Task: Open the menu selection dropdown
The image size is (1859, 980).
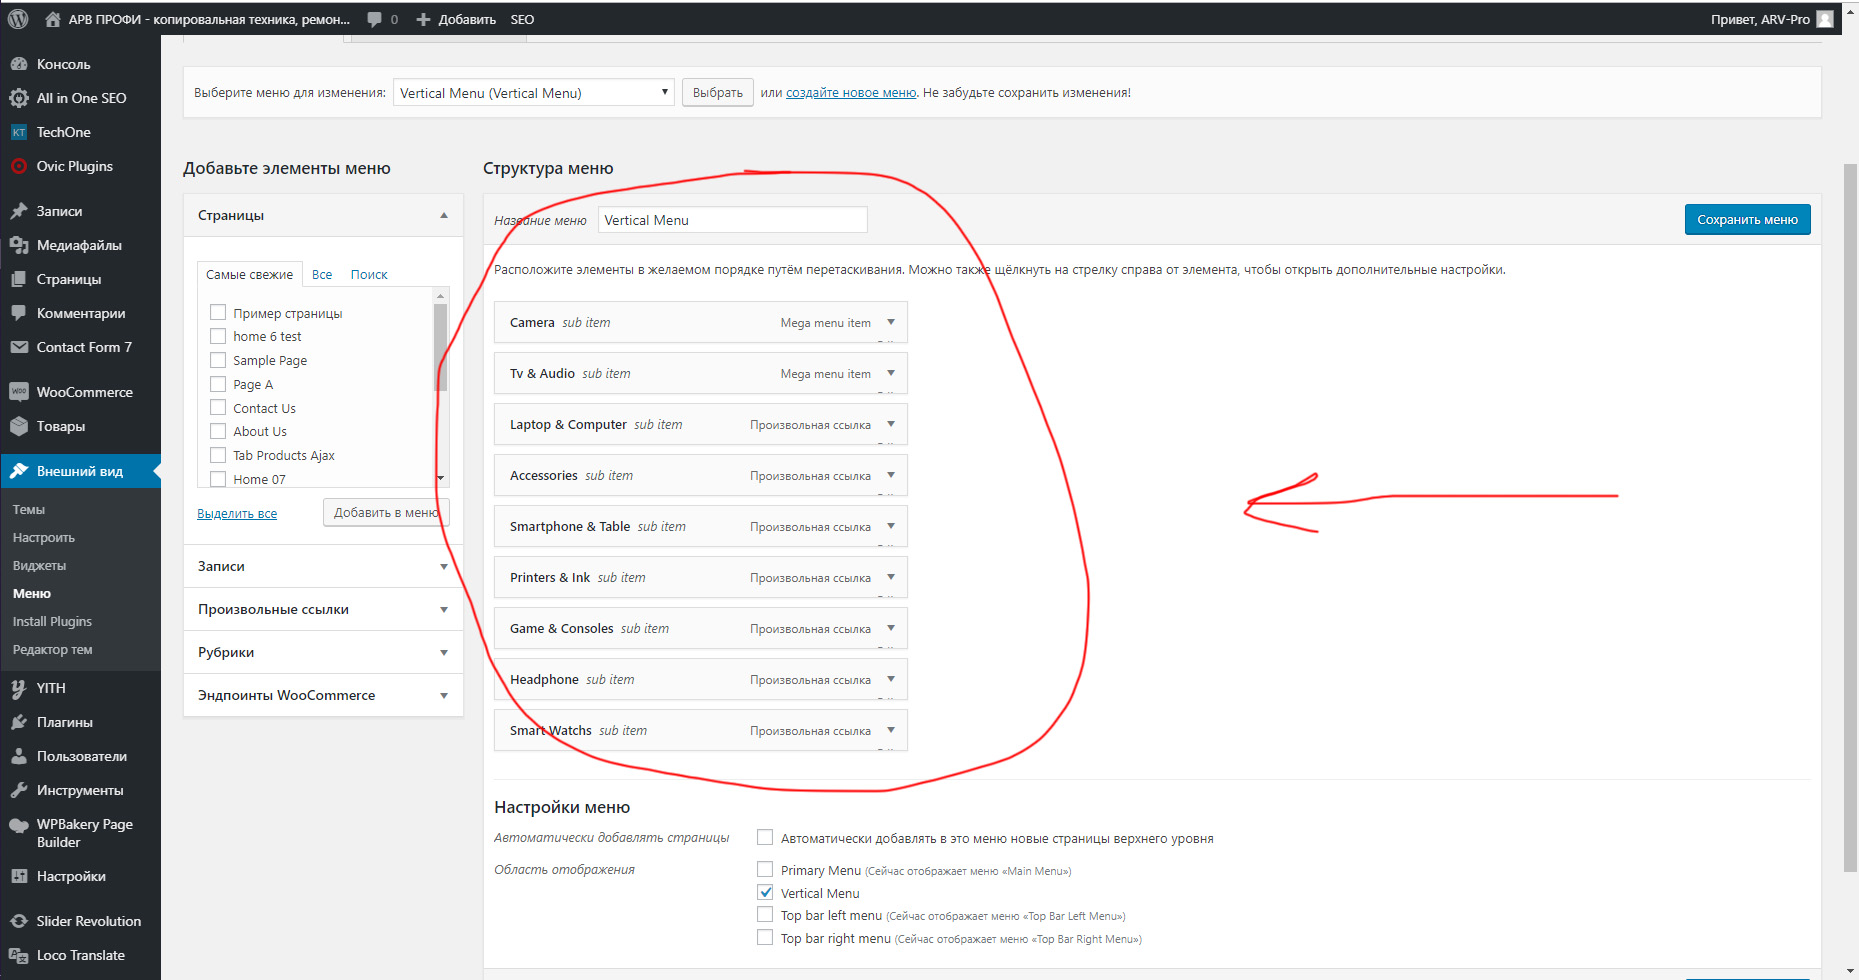Action: tap(534, 93)
